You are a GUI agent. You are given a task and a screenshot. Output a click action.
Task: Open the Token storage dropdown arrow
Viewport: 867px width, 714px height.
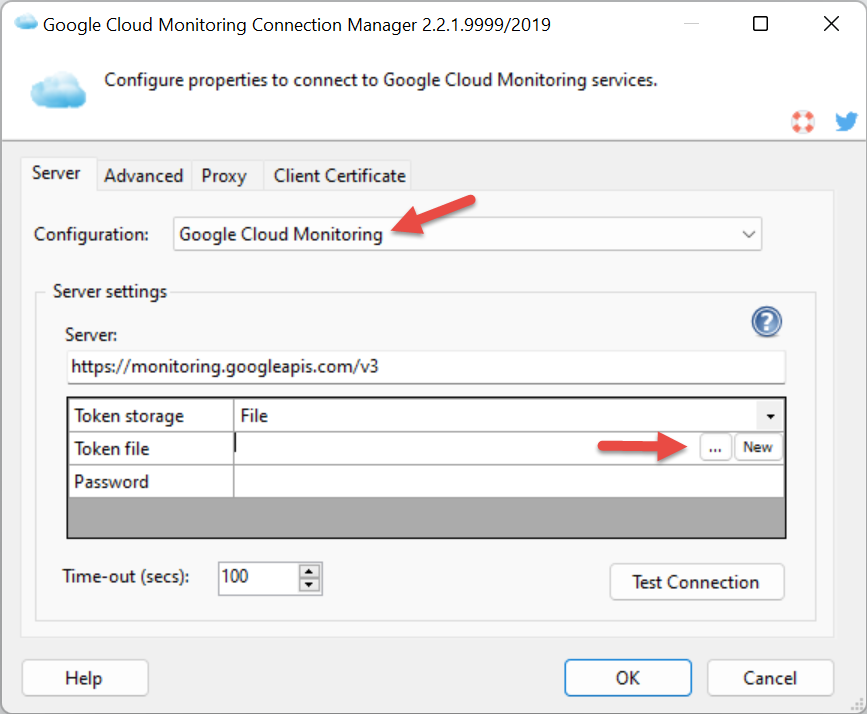770,416
